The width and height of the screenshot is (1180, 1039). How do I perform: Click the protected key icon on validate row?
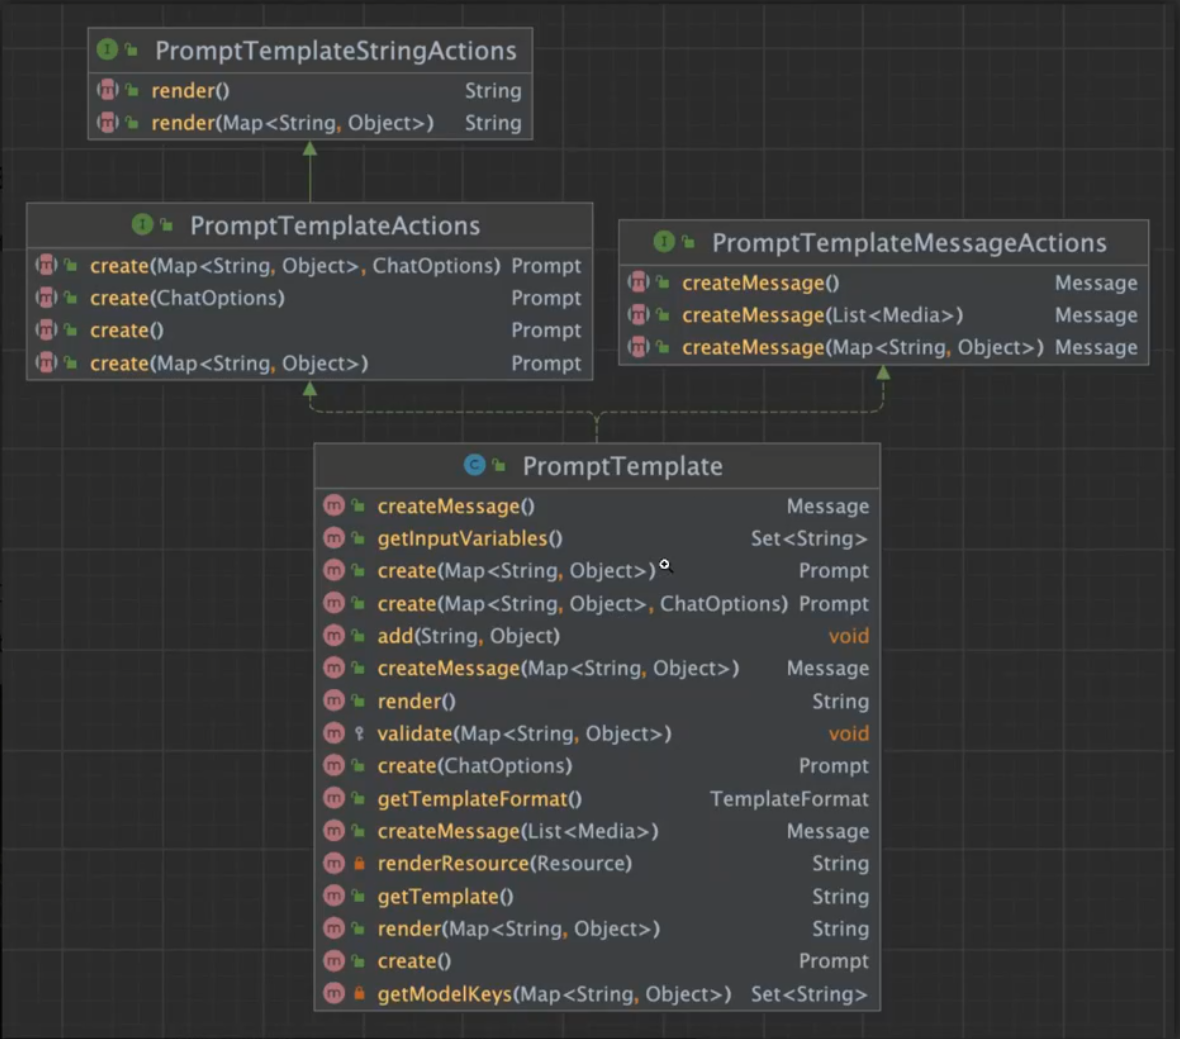(359, 733)
